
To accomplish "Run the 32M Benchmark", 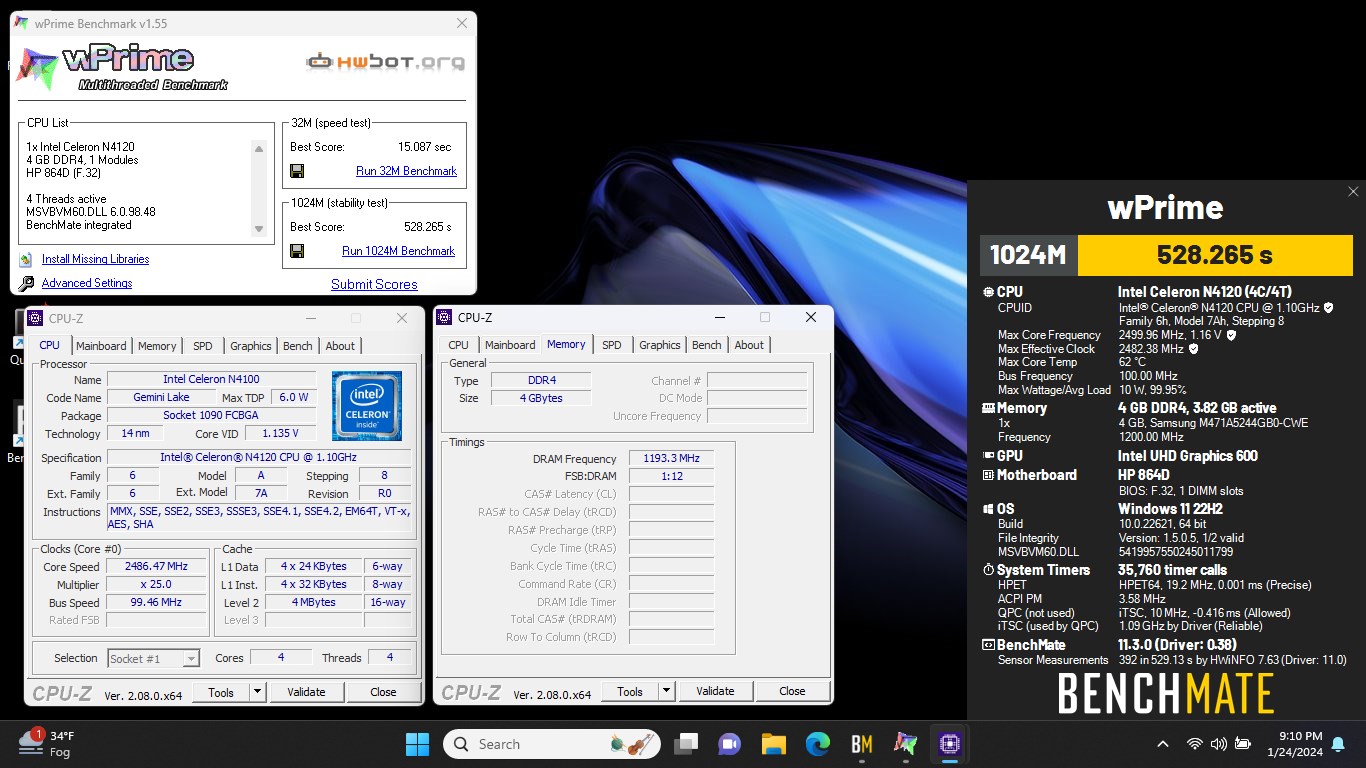I will 406,171.
